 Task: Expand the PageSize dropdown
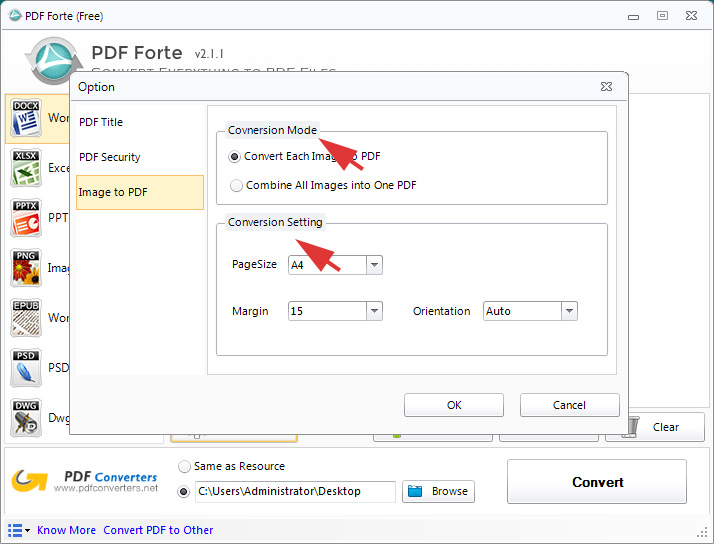[x=374, y=265]
